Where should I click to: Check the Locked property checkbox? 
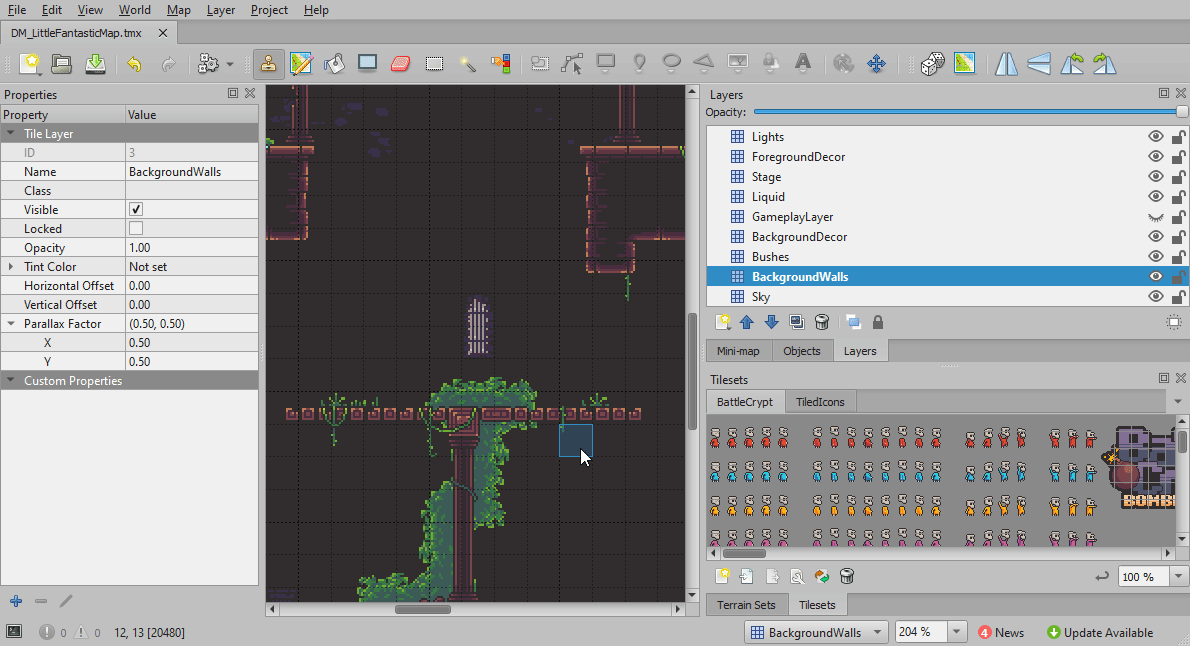point(136,229)
